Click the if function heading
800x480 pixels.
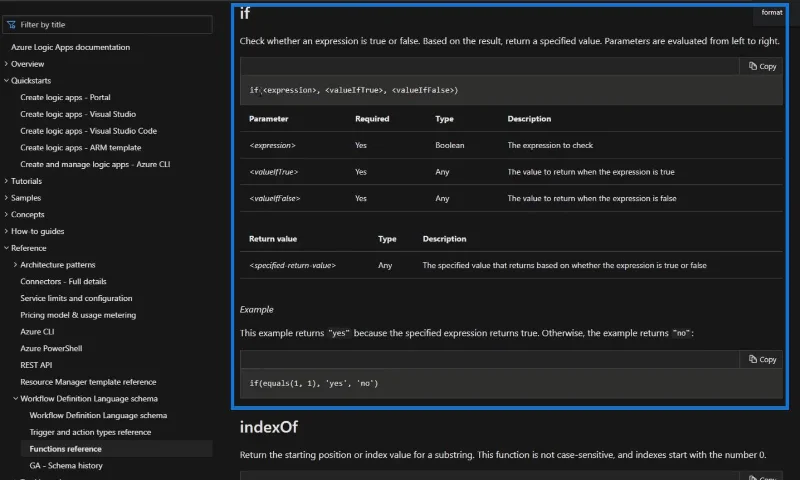[x=245, y=13]
